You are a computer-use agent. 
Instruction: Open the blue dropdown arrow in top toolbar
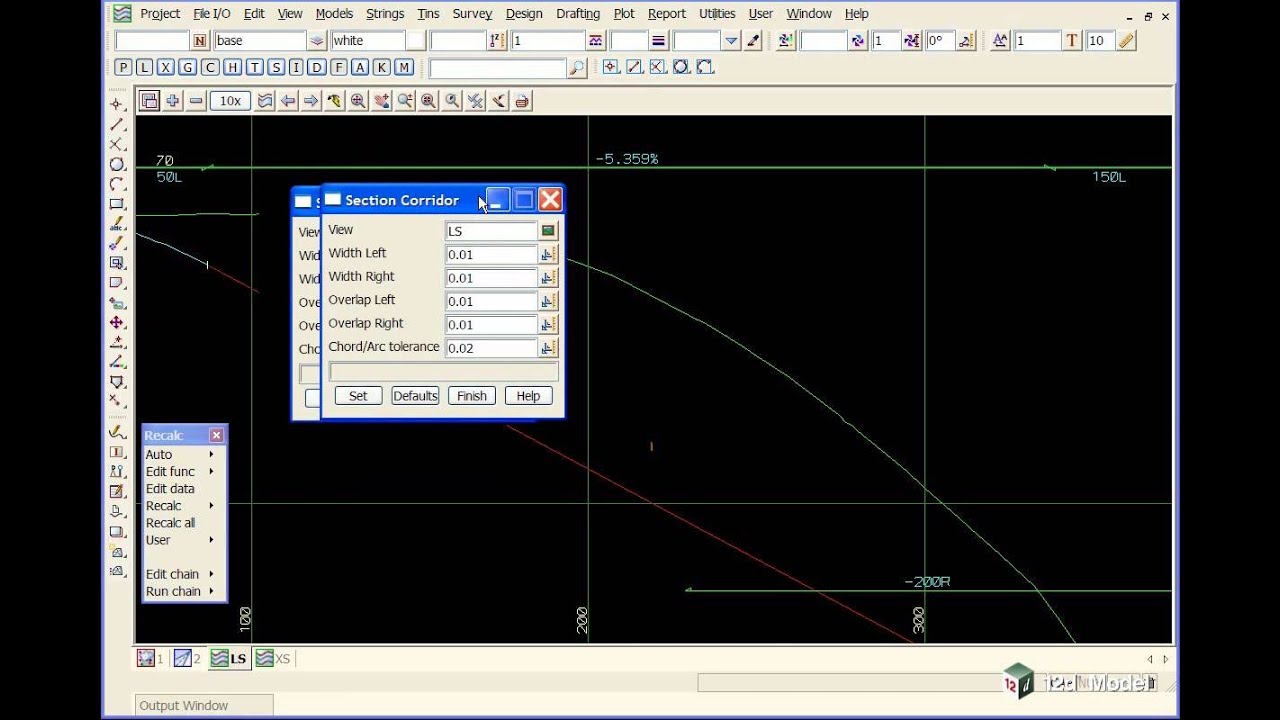point(732,41)
